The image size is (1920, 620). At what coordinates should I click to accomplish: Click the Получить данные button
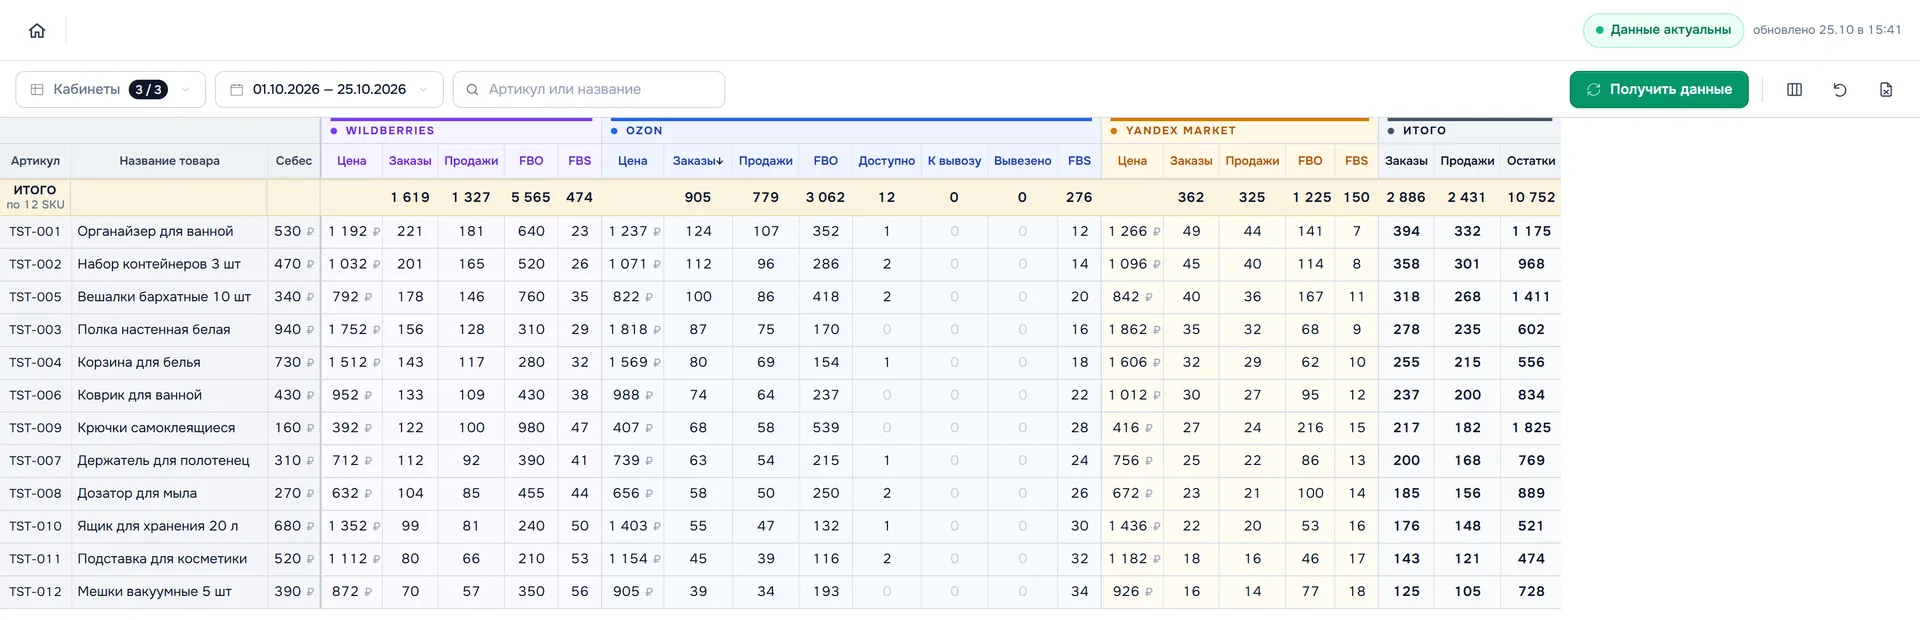[x=1659, y=90]
